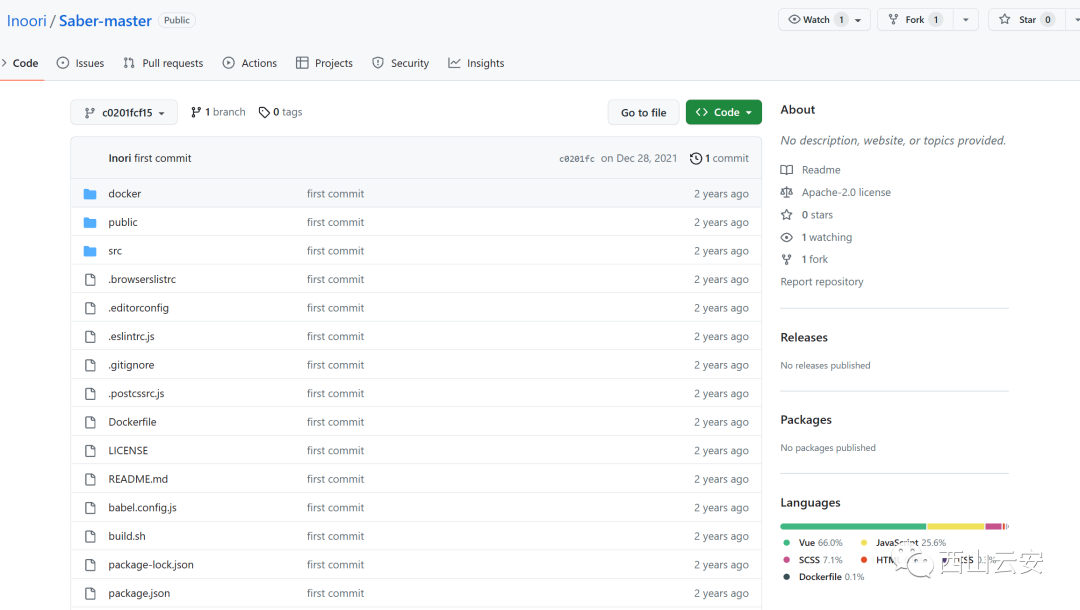
Task: Click the file icon beside babel.config.js
Action: (90, 507)
